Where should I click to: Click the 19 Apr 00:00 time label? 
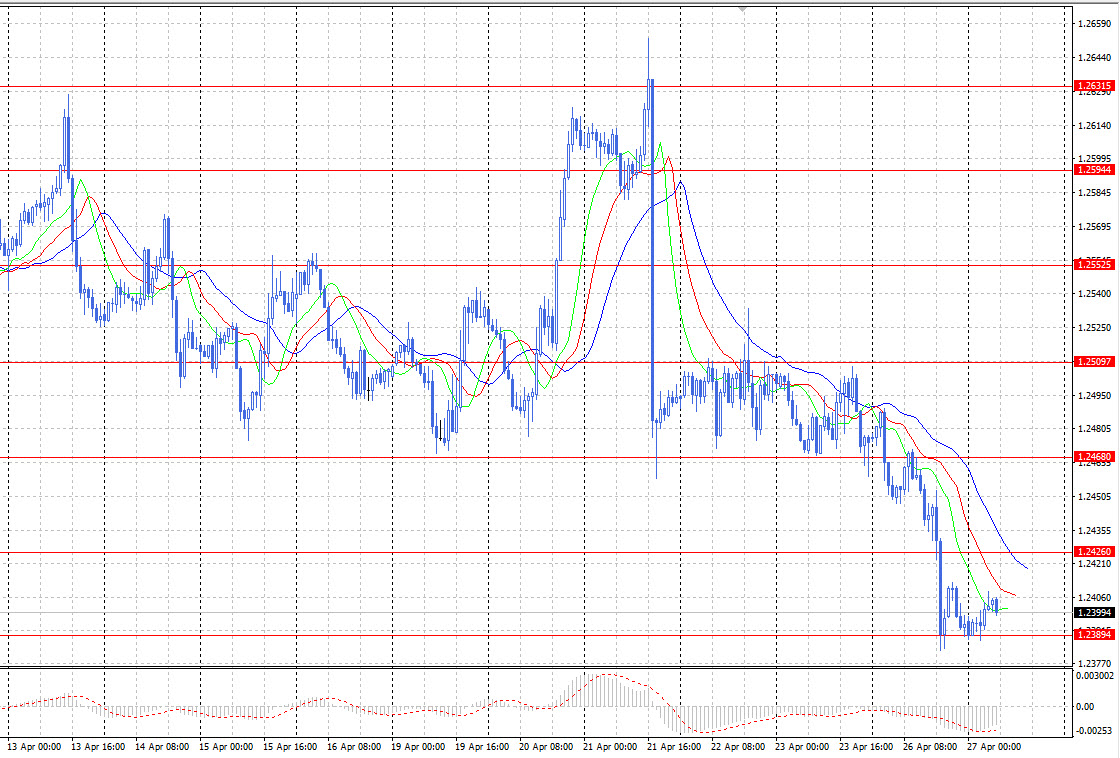pyautogui.click(x=418, y=747)
